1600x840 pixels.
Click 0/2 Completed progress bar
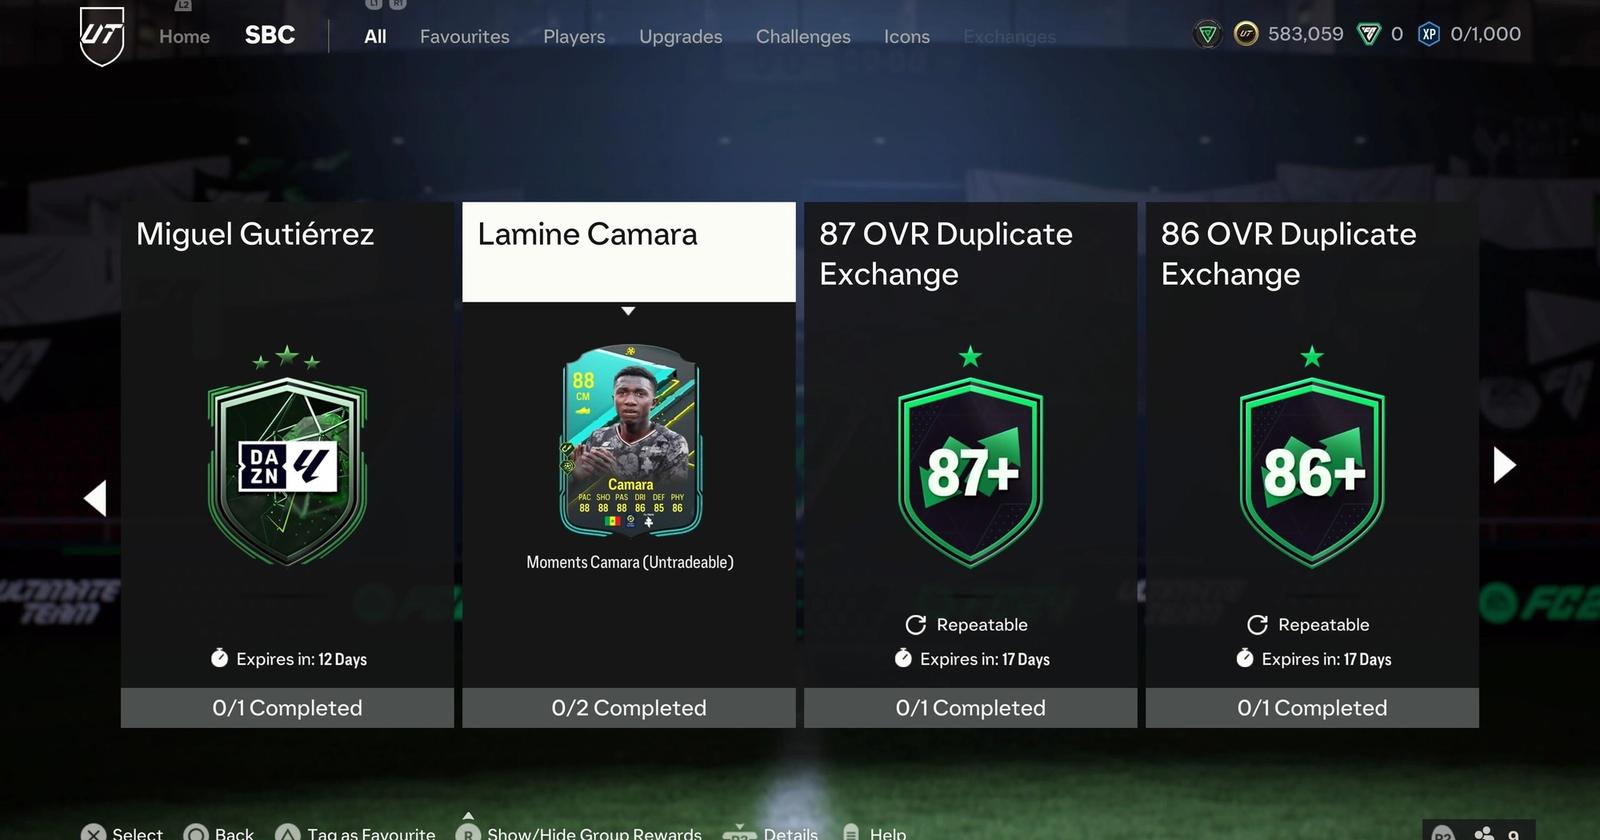point(629,708)
